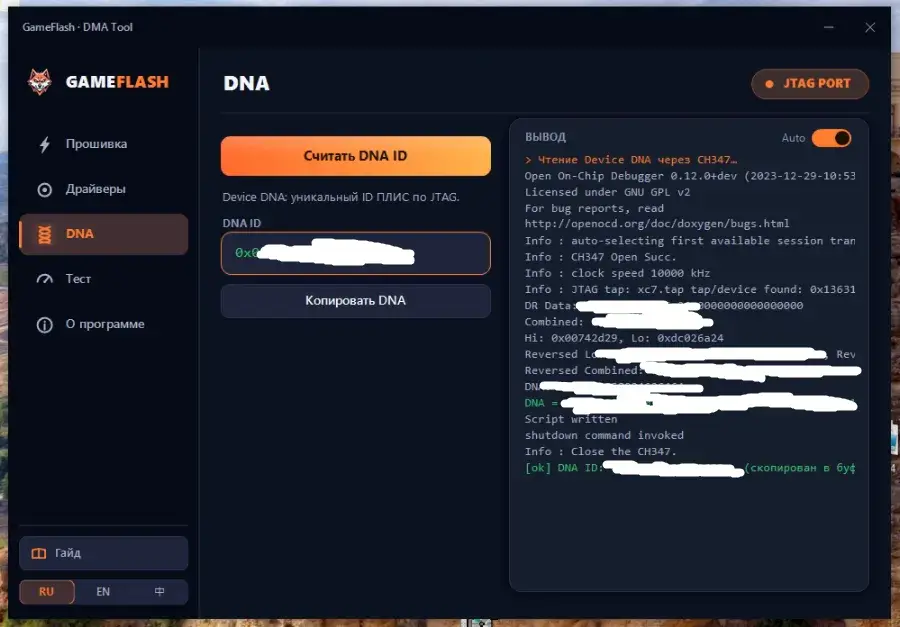Click the 'Open On-Chip Debugger 0.12.0+dev' line
This screenshot has height=627, width=900.
[x=689, y=176]
